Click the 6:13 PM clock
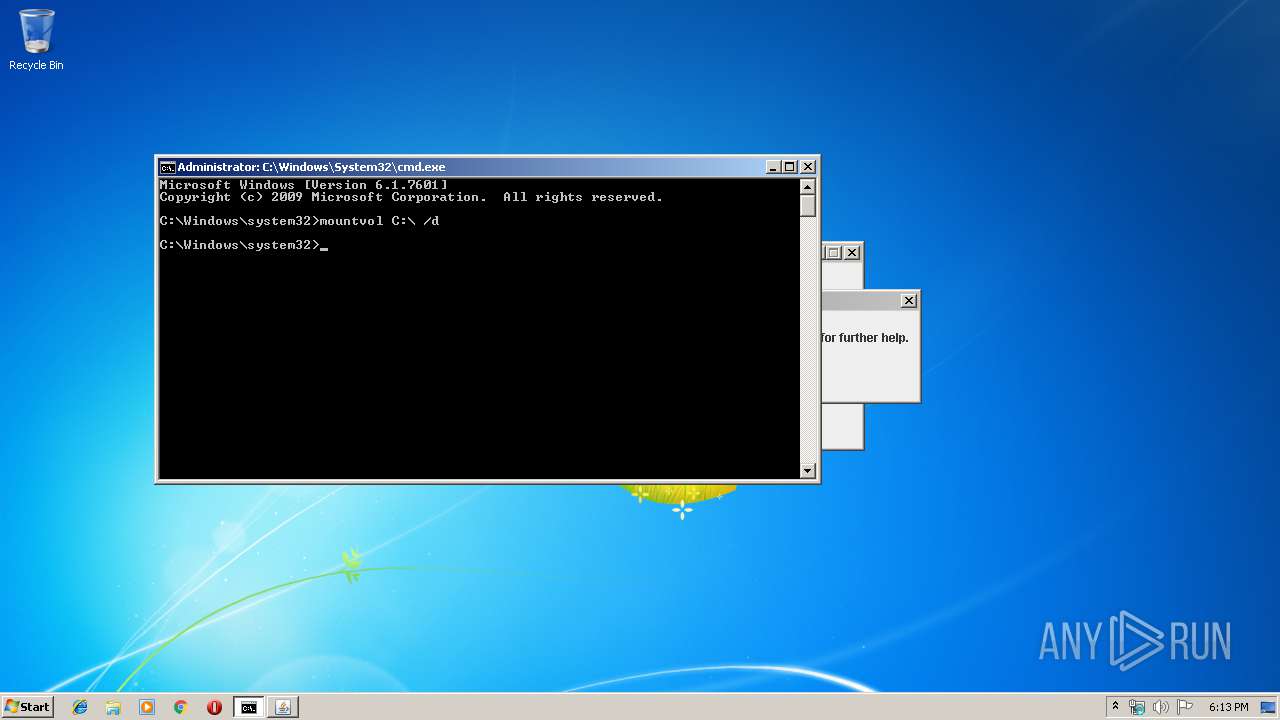The image size is (1280, 720). click(1228, 707)
